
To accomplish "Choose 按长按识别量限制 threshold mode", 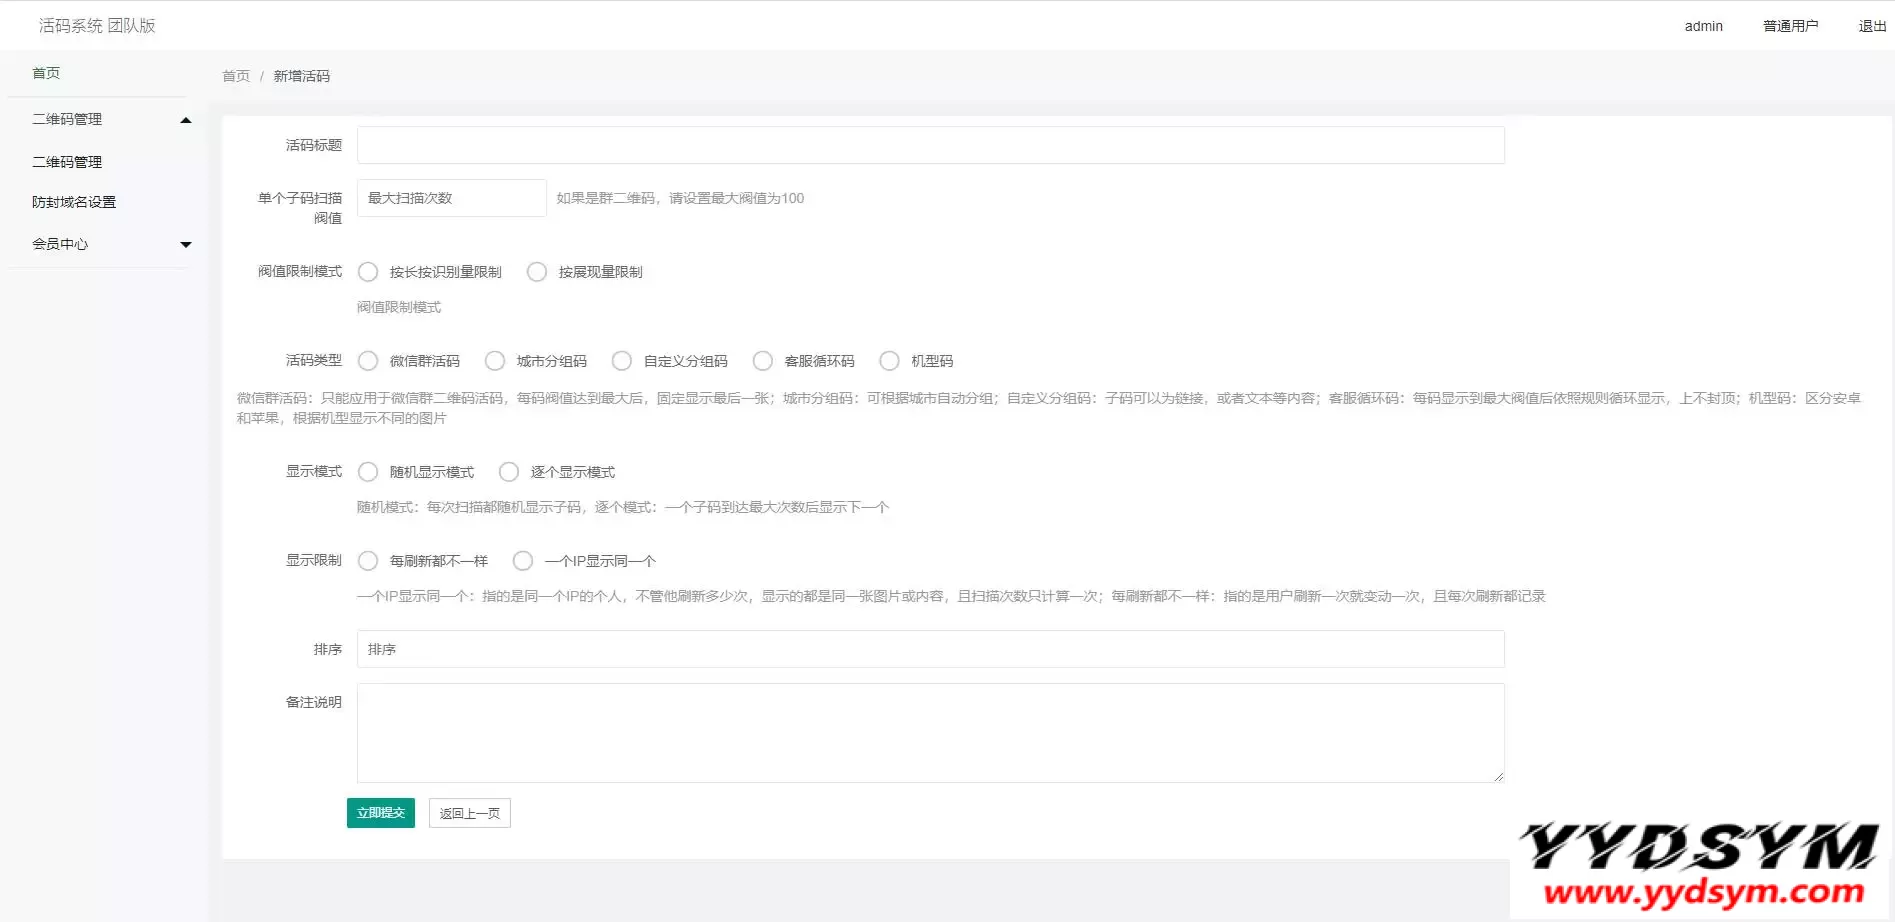I will (x=368, y=272).
